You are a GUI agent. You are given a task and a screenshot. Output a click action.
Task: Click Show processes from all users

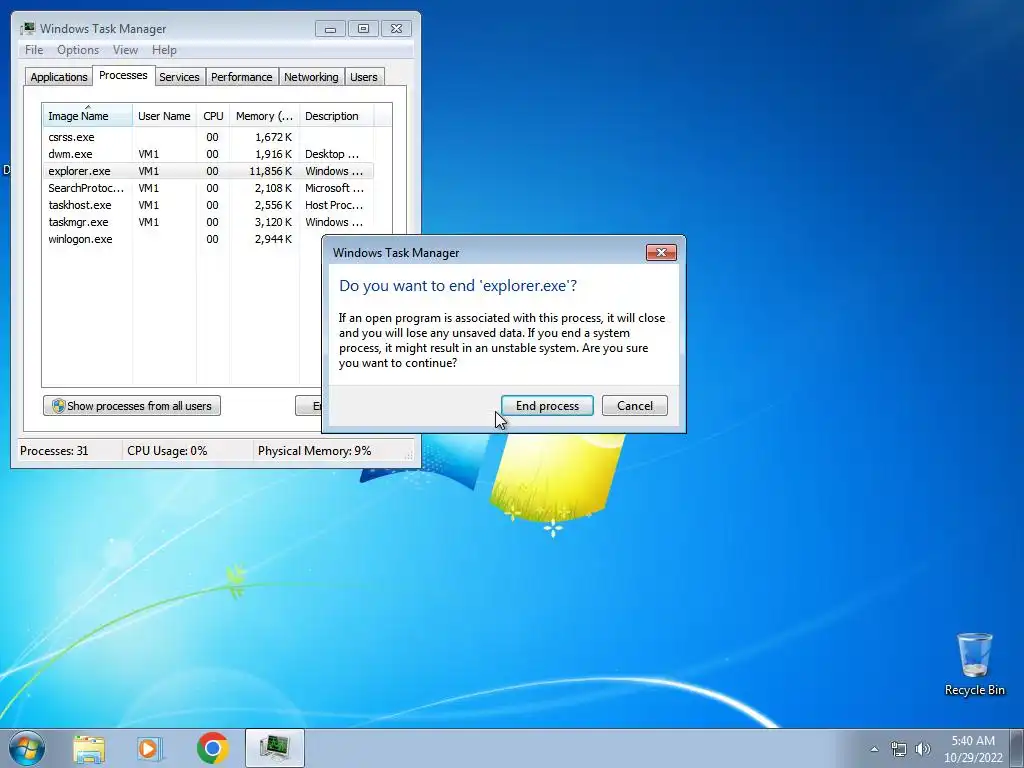coord(132,406)
